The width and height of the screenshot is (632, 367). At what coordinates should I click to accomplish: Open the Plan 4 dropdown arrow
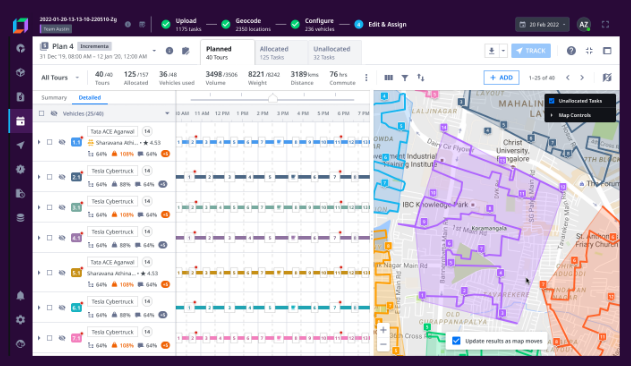pos(154,51)
